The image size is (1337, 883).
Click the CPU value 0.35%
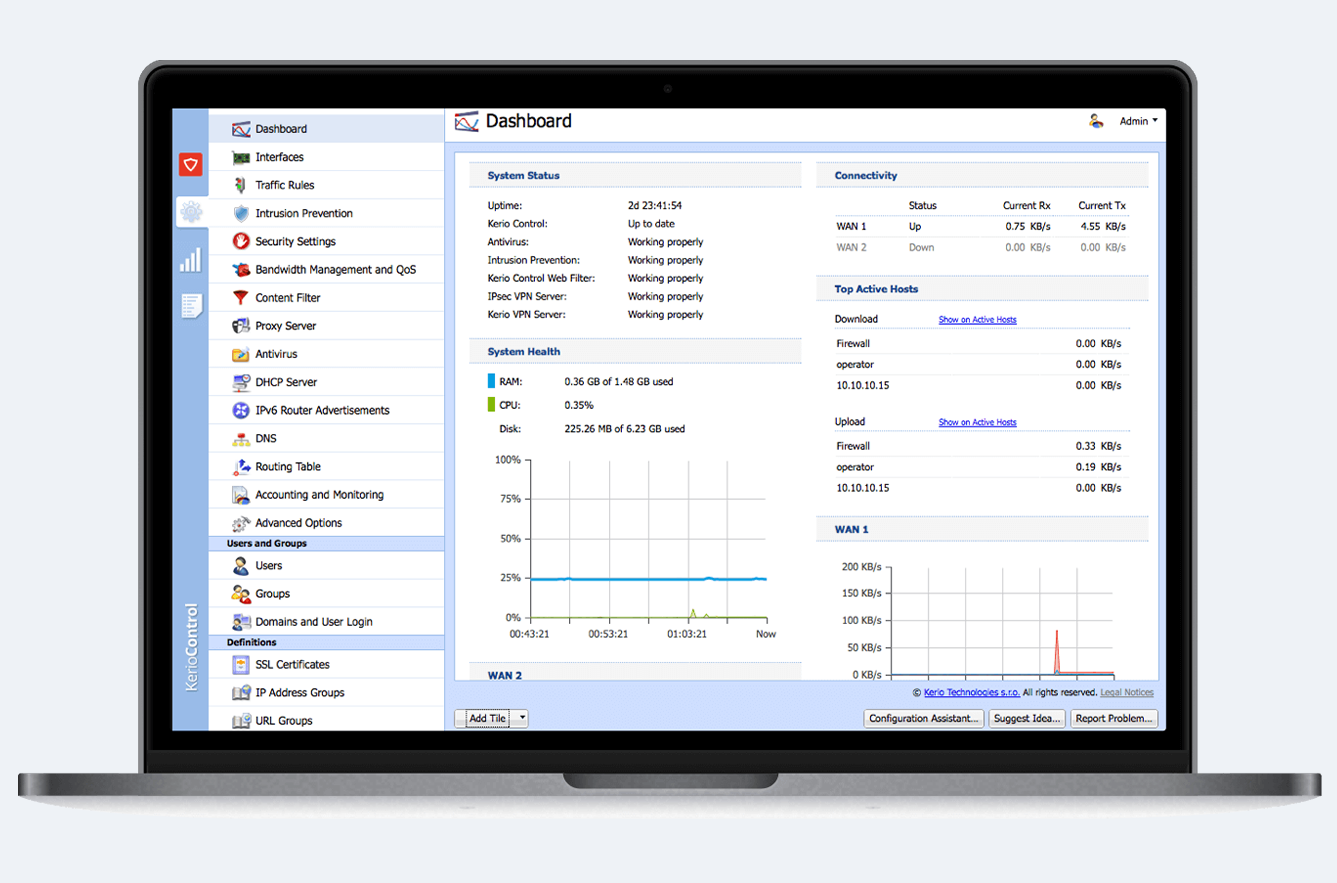coord(578,405)
